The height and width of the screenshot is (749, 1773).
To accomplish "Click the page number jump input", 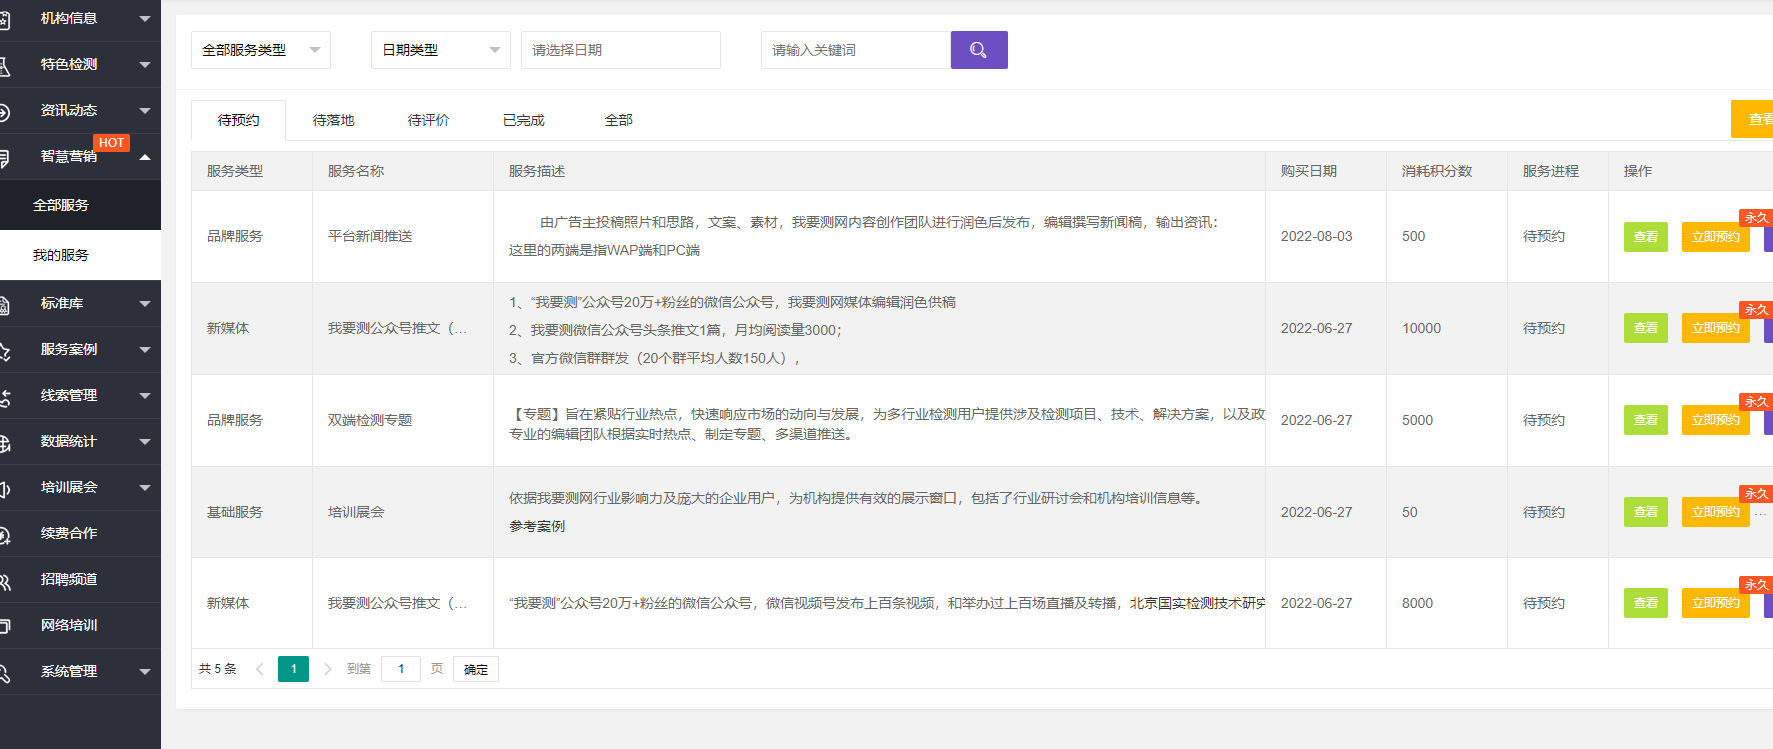I will 401,669.
